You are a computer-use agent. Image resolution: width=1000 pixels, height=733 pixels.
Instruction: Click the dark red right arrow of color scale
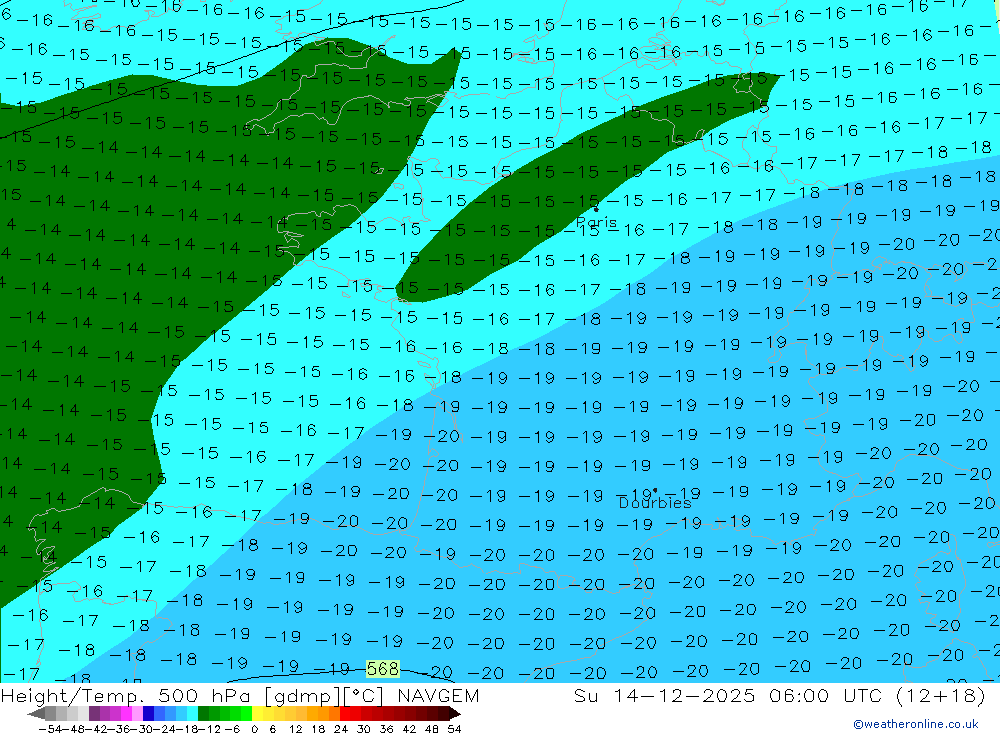(455, 713)
